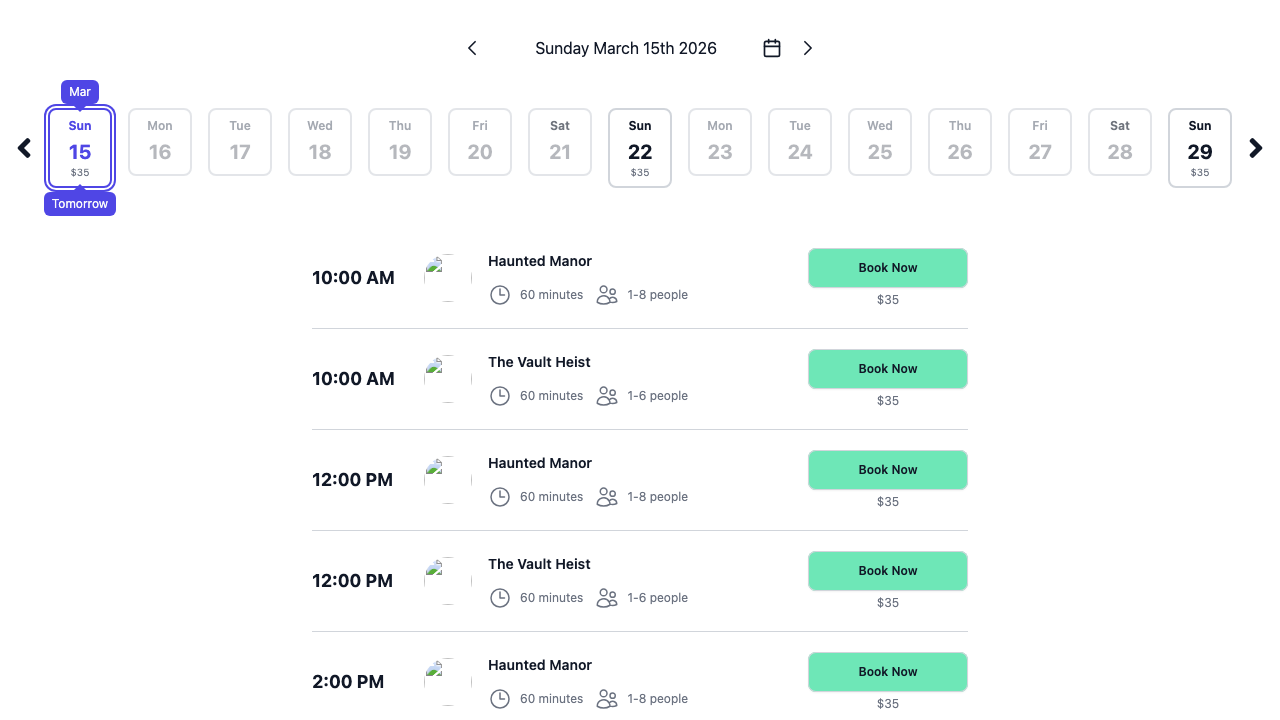Book Now for the 12:00 PM Vault Heist session
Screen dimensions: 1280x720
887,570
